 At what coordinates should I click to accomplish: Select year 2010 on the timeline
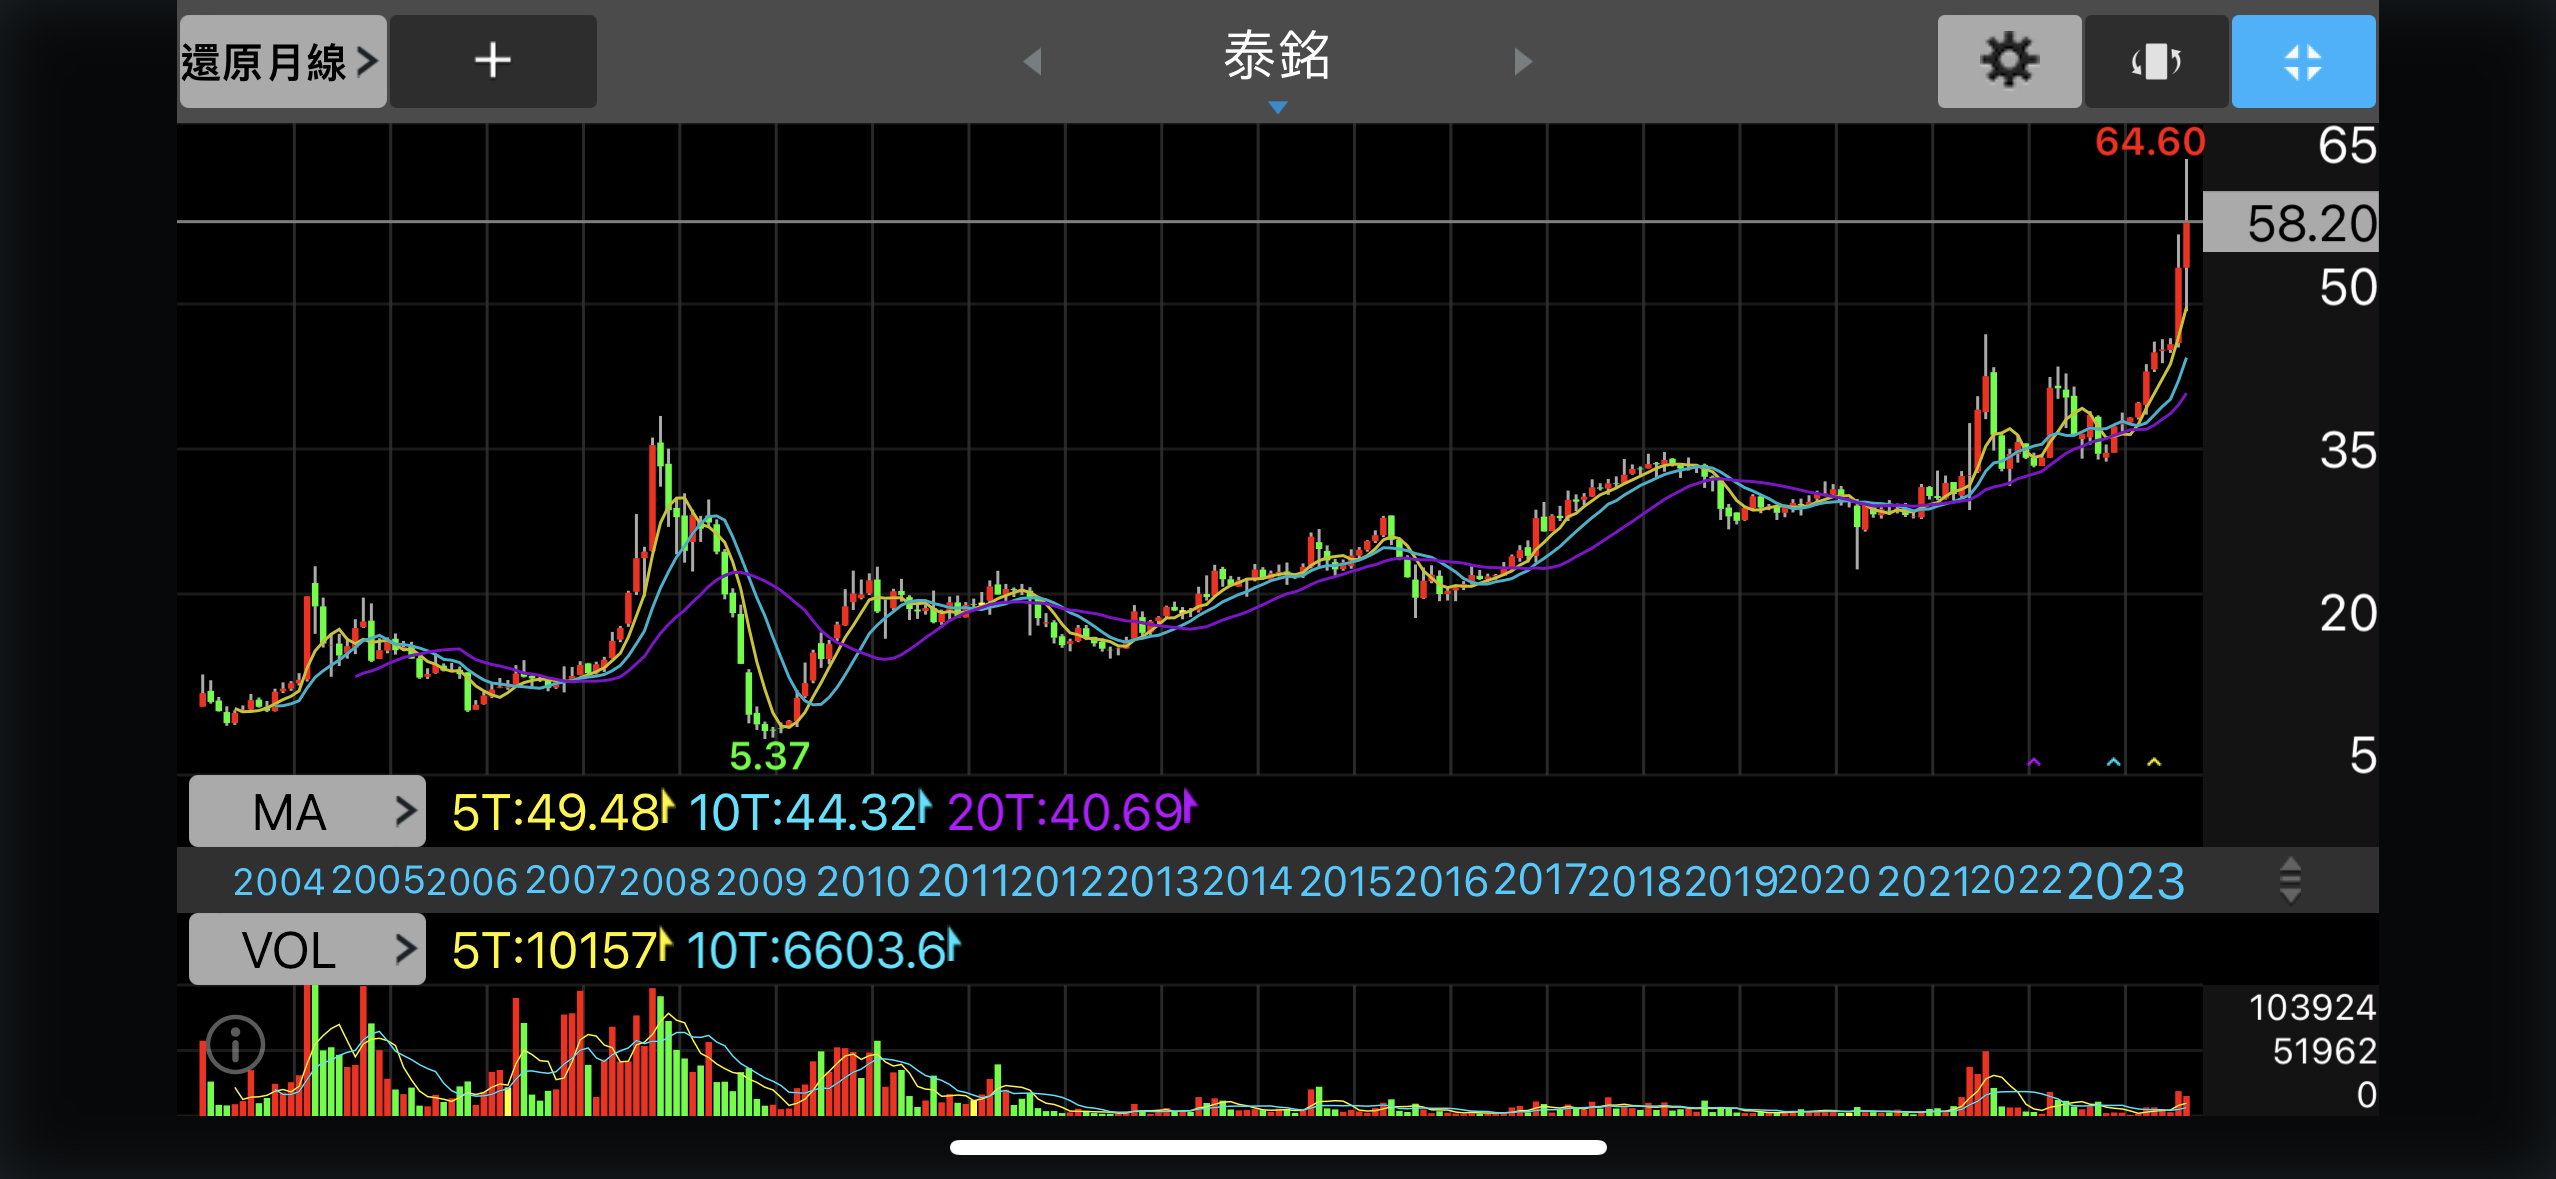tap(863, 881)
